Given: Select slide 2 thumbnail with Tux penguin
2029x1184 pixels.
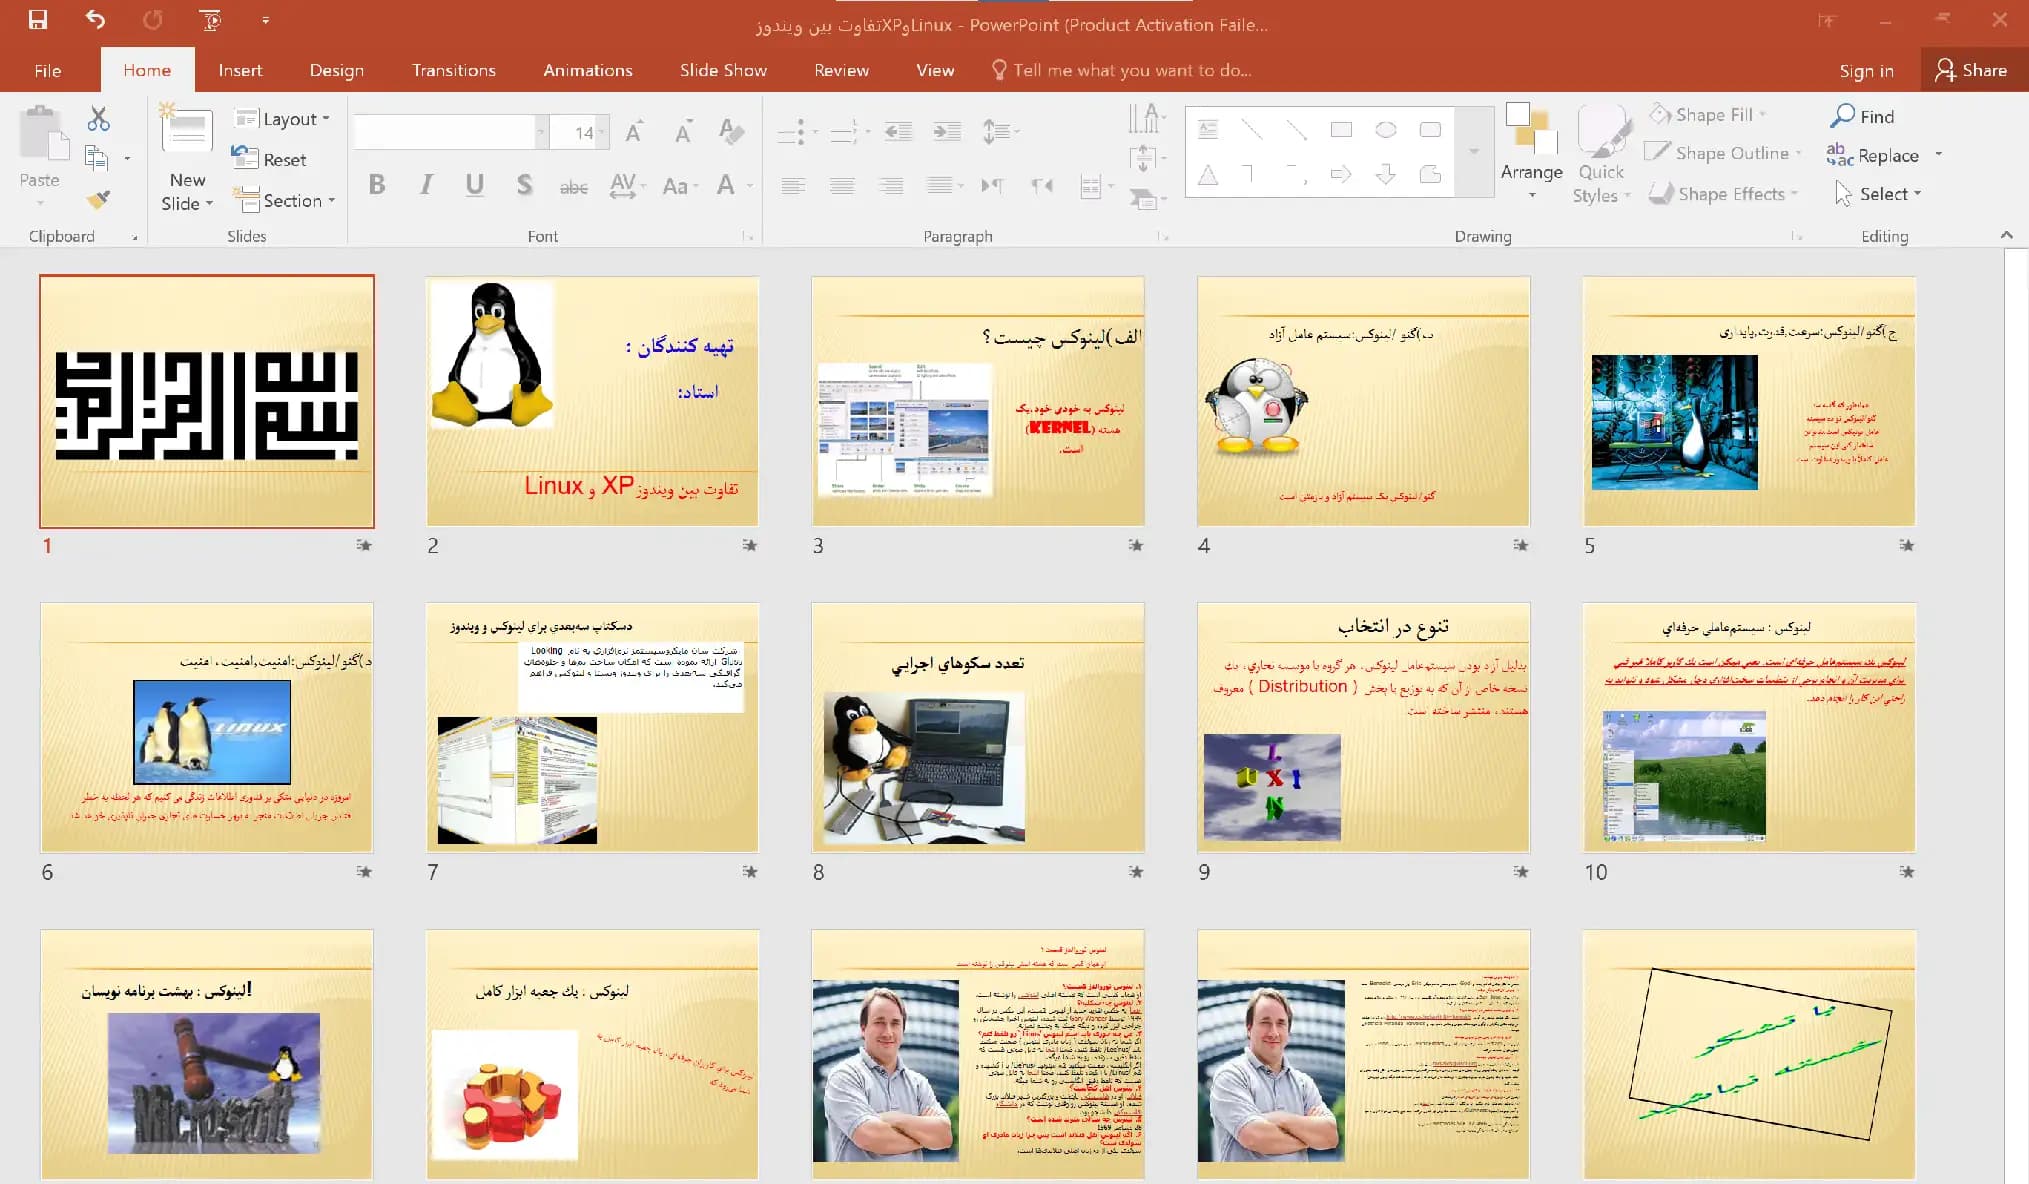Looking at the screenshot, I should [x=592, y=401].
